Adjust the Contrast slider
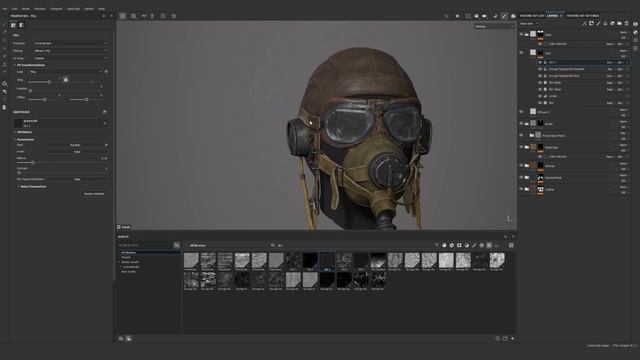Viewport: 640px width, 360px height. (19, 172)
